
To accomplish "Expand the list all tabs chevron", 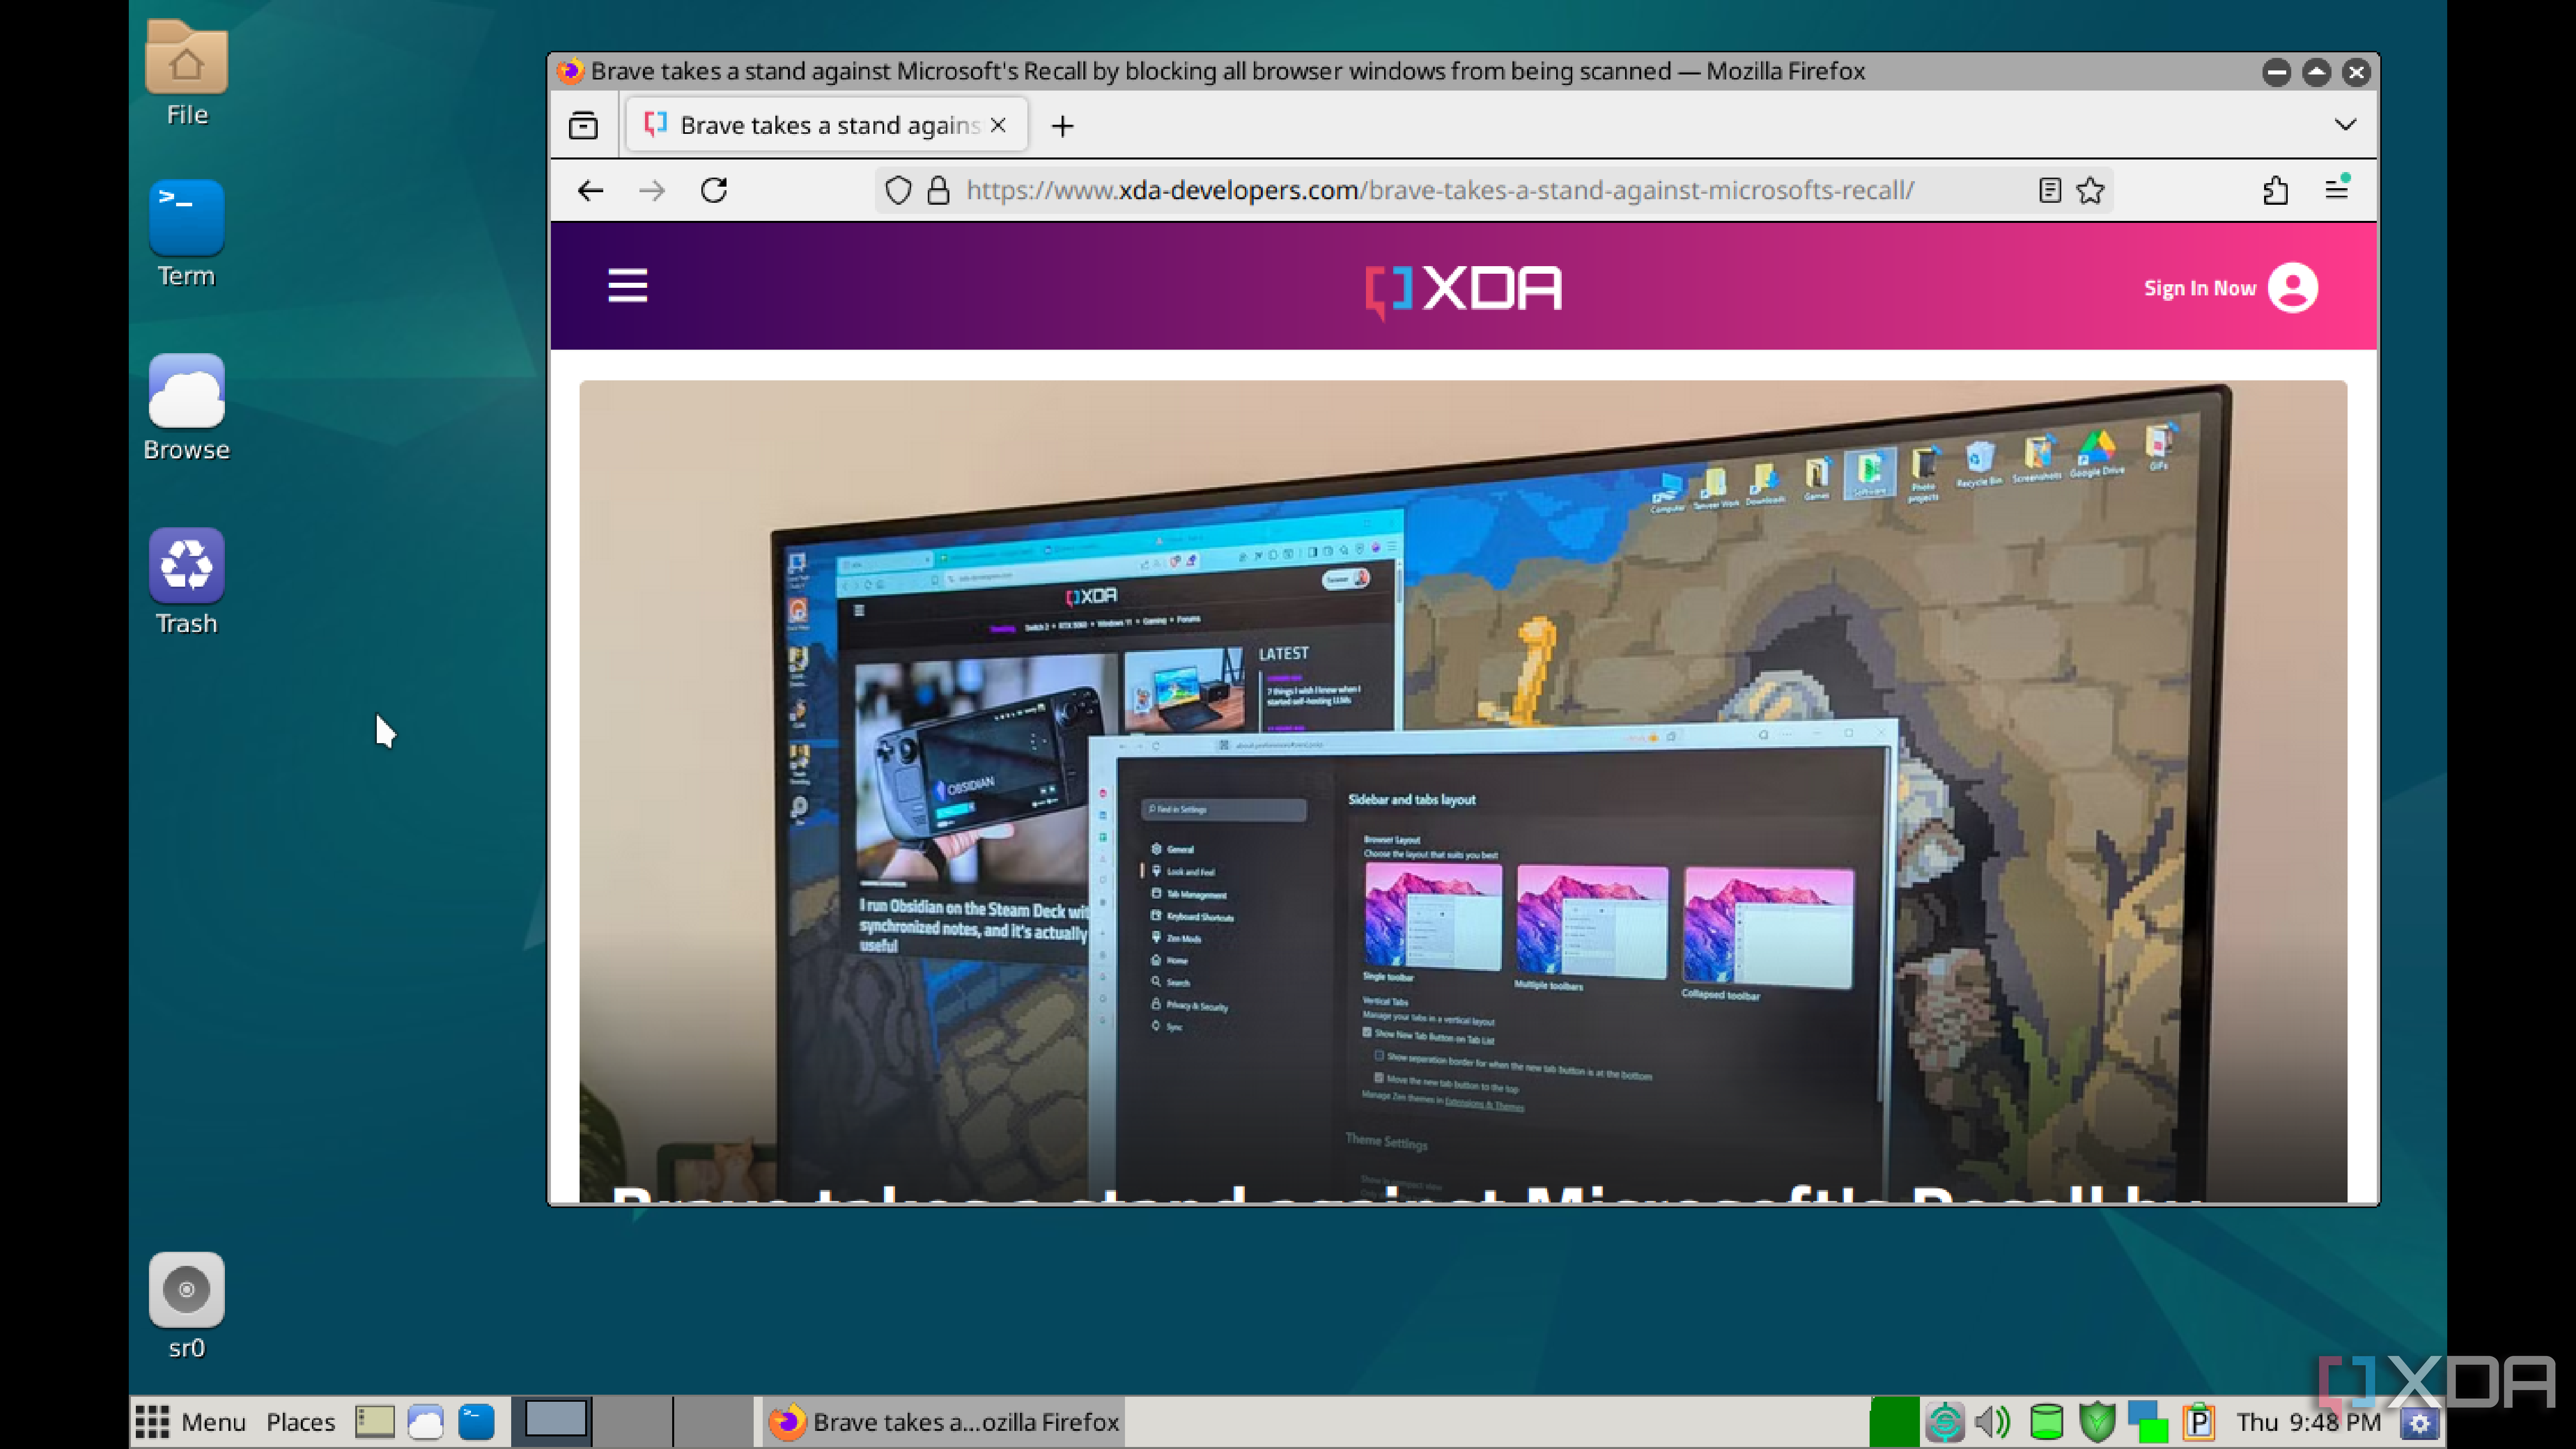I will point(2345,124).
